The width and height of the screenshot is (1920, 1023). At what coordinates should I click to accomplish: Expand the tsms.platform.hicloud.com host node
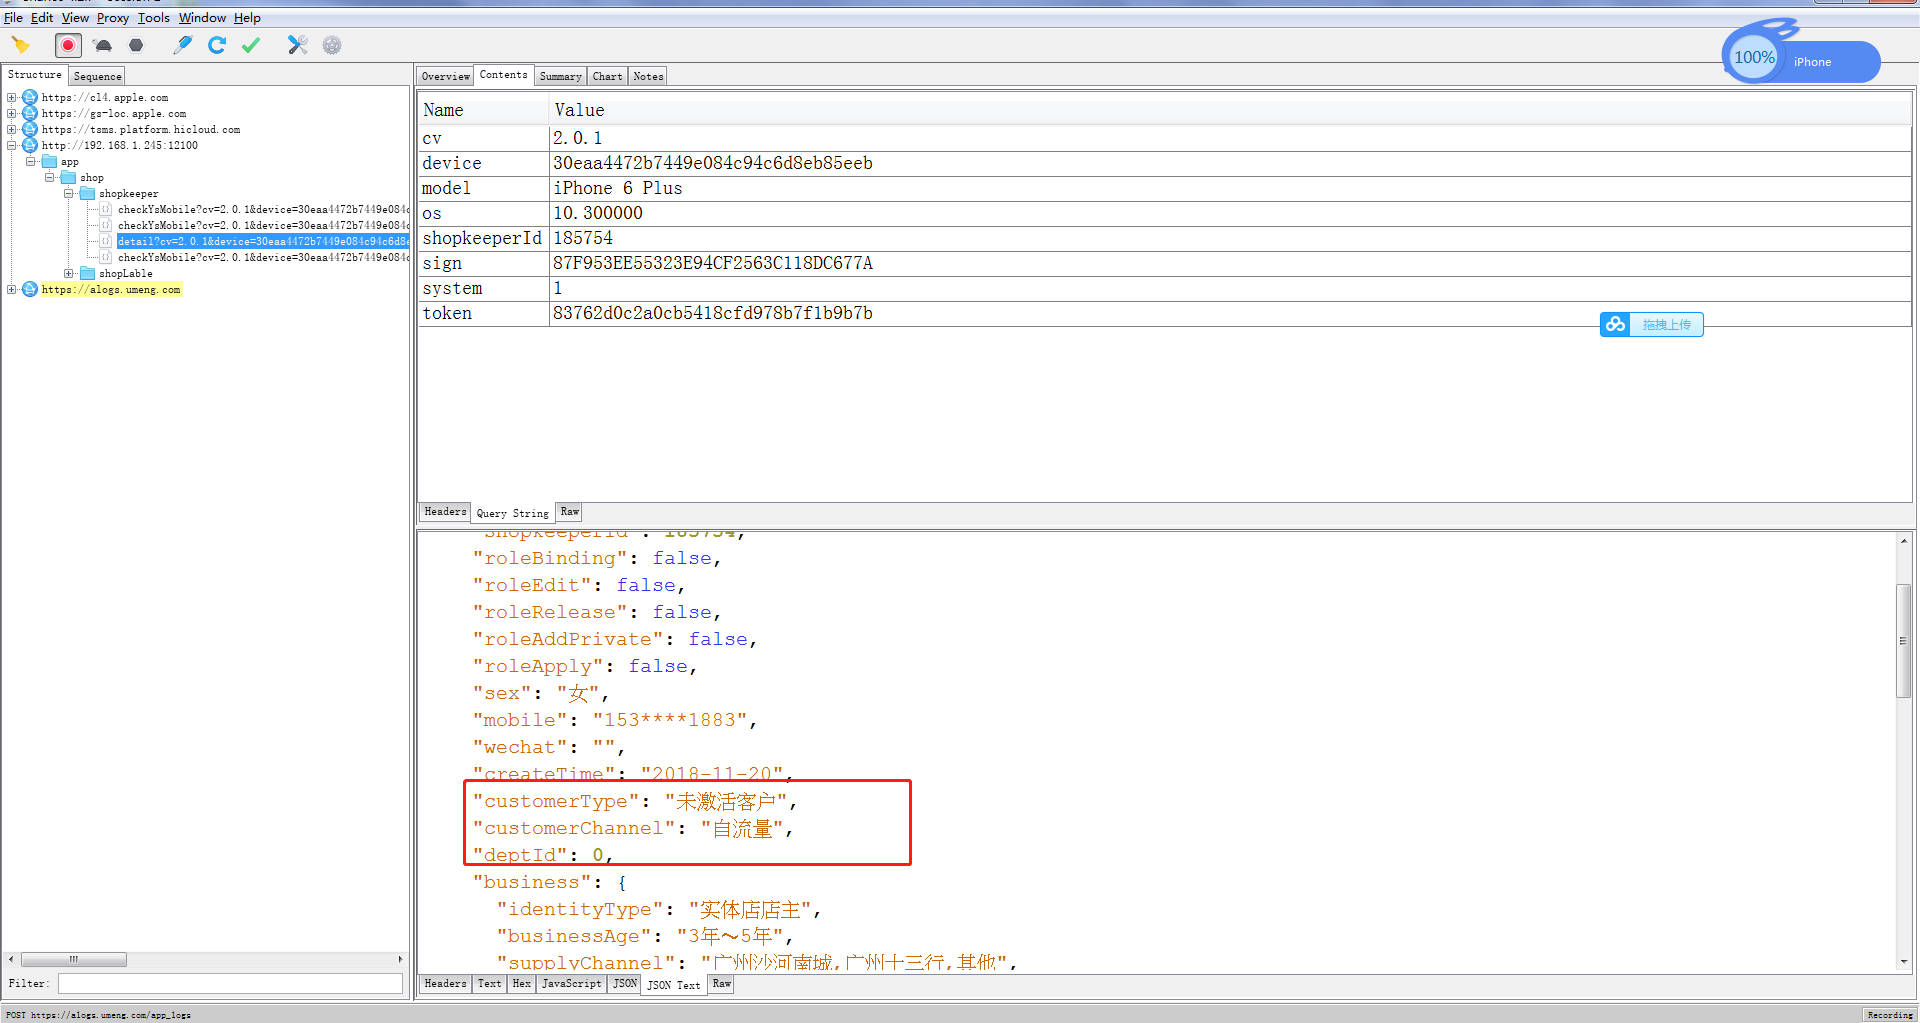coord(12,129)
